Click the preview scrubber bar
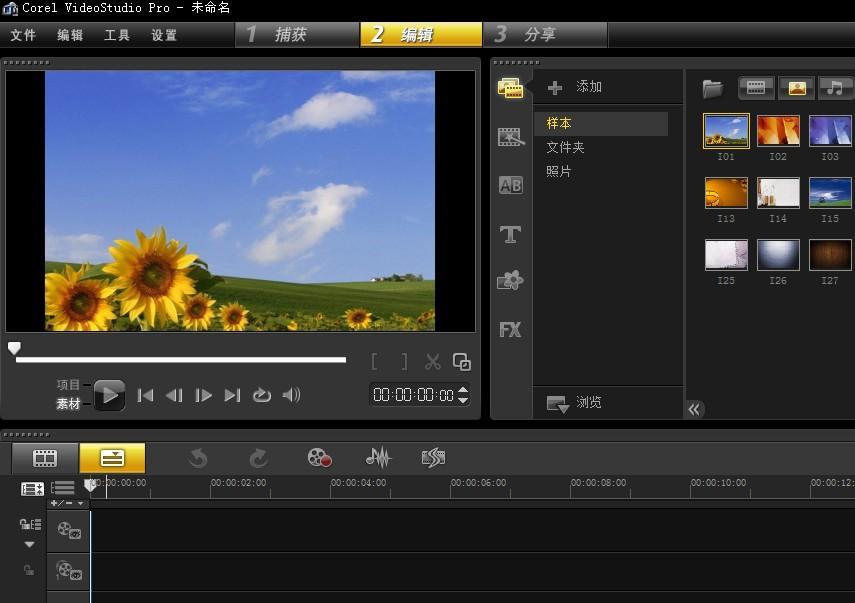Screen dimensions: 855x603 [180, 359]
